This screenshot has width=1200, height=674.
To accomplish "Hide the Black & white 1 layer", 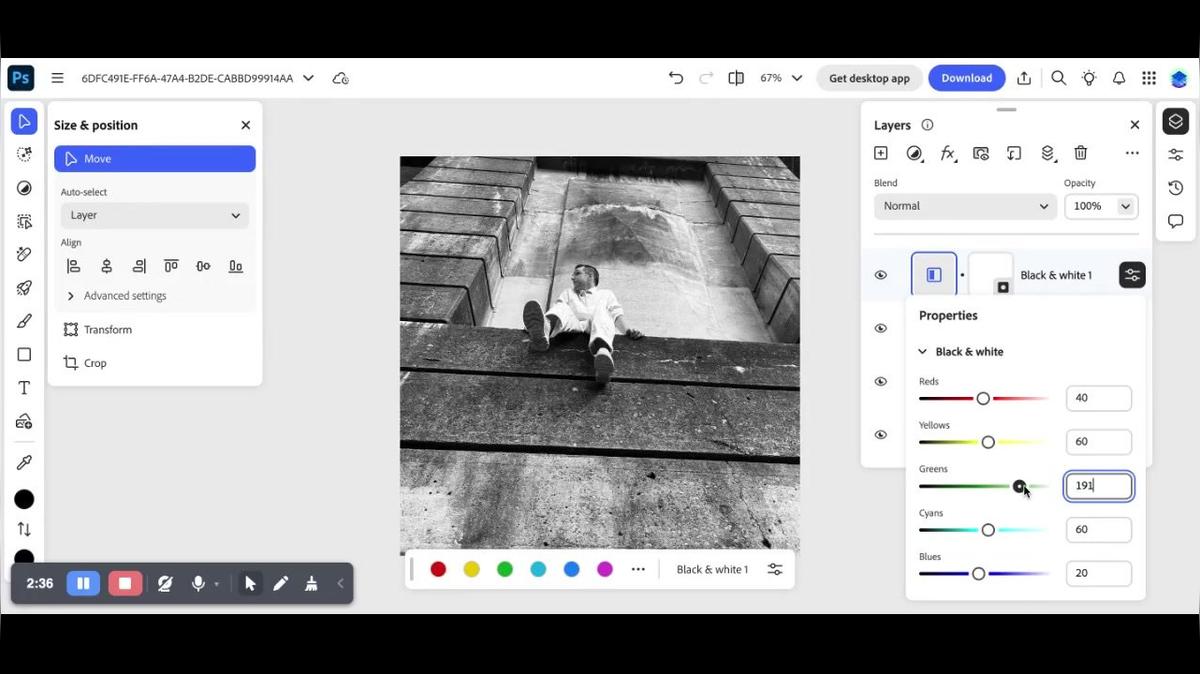I will 881,275.
